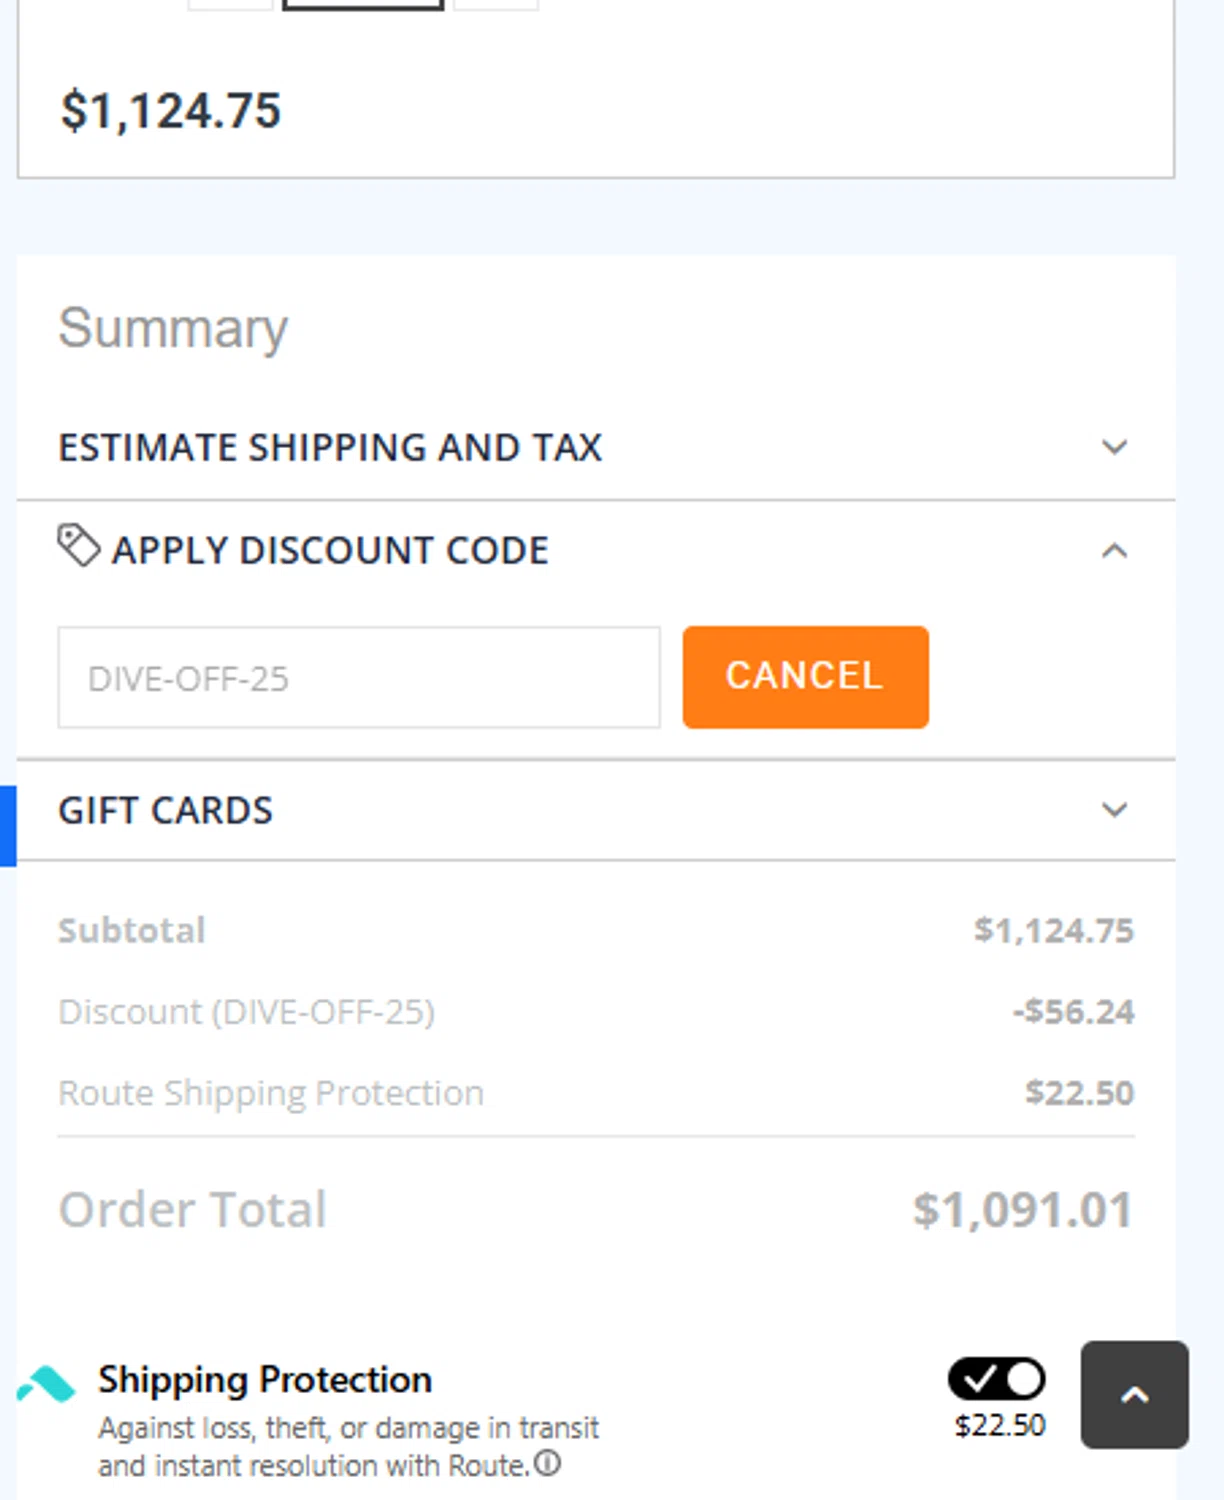Click the Order Total amount $1,091.01
The image size is (1224, 1500).
[x=1022, y=1210]
